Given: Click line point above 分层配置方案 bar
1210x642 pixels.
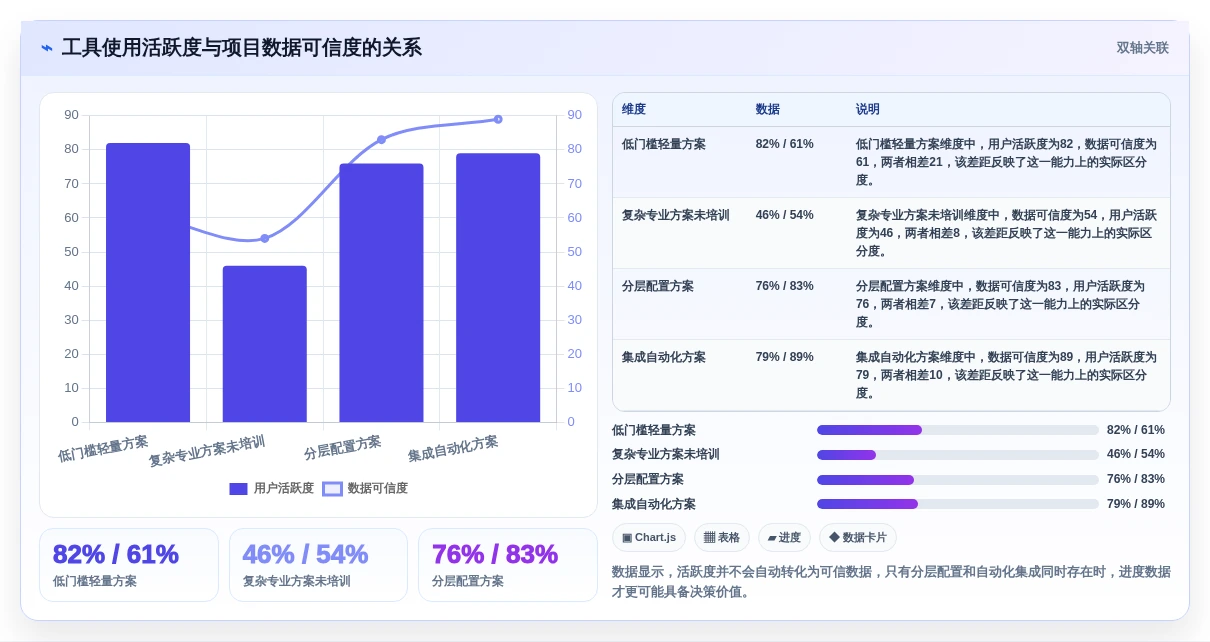Looking at the screenshot, I should pyautogui.click(x=381, y=139).
